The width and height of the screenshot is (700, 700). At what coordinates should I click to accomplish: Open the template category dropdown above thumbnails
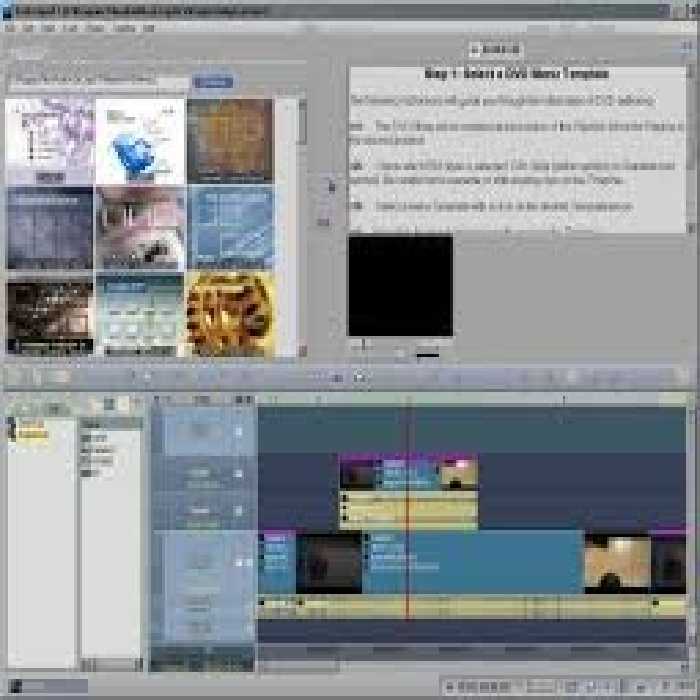(99, 82)
